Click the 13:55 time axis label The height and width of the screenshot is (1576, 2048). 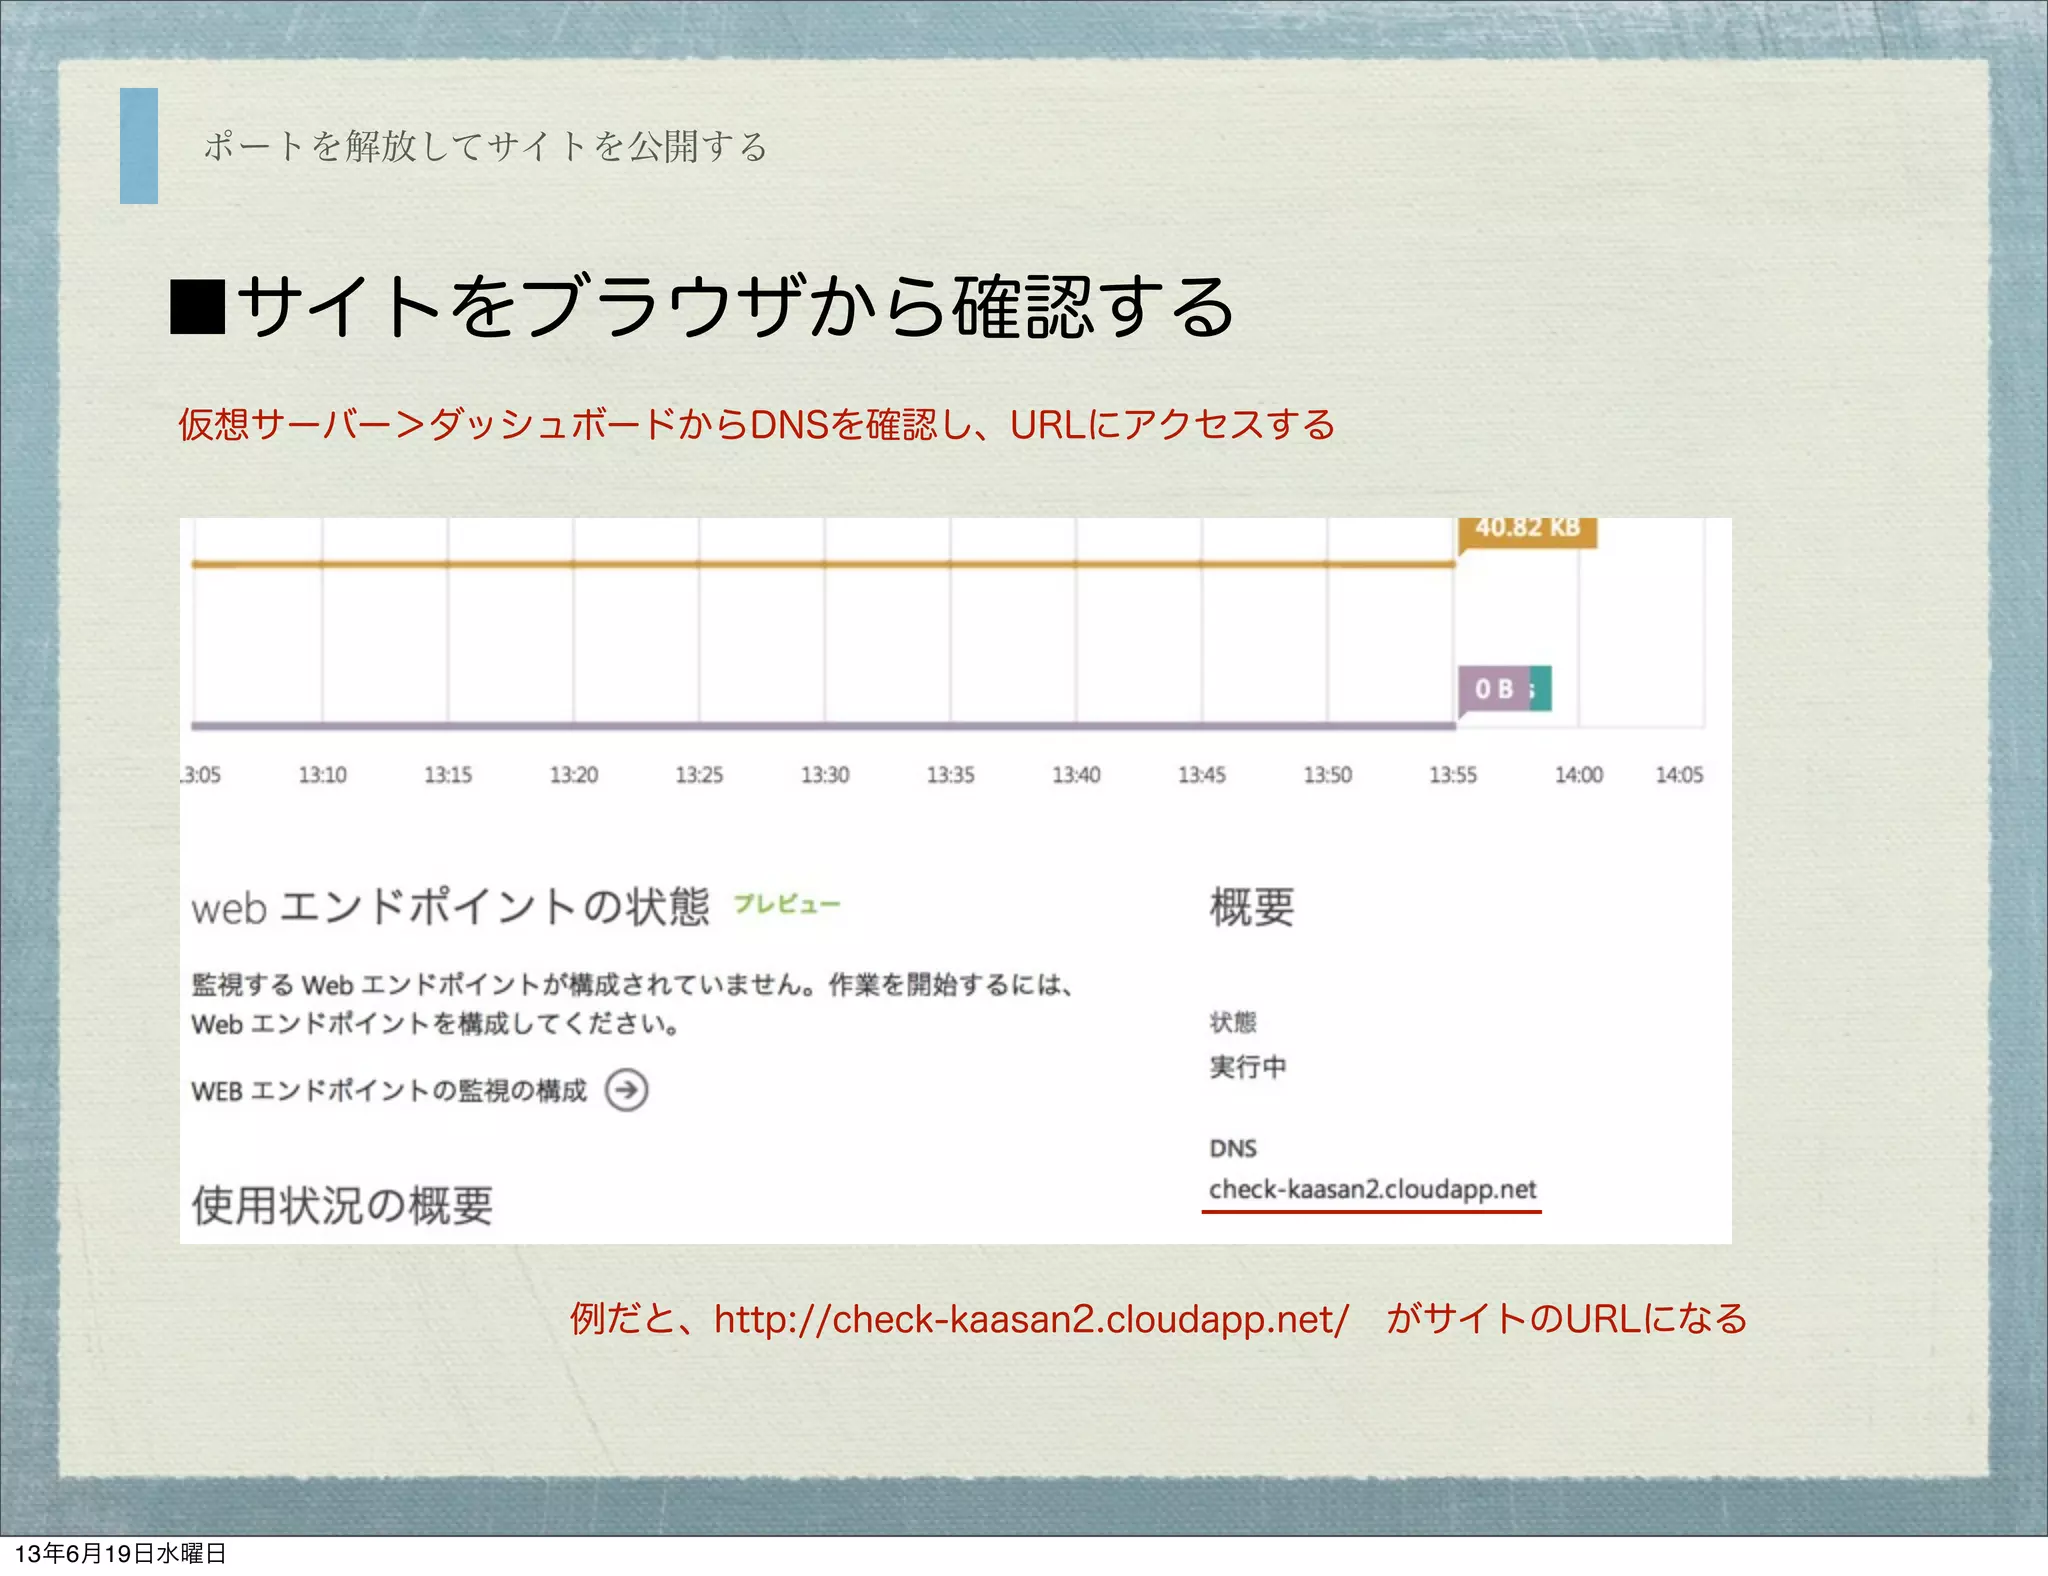(1453, 775)
